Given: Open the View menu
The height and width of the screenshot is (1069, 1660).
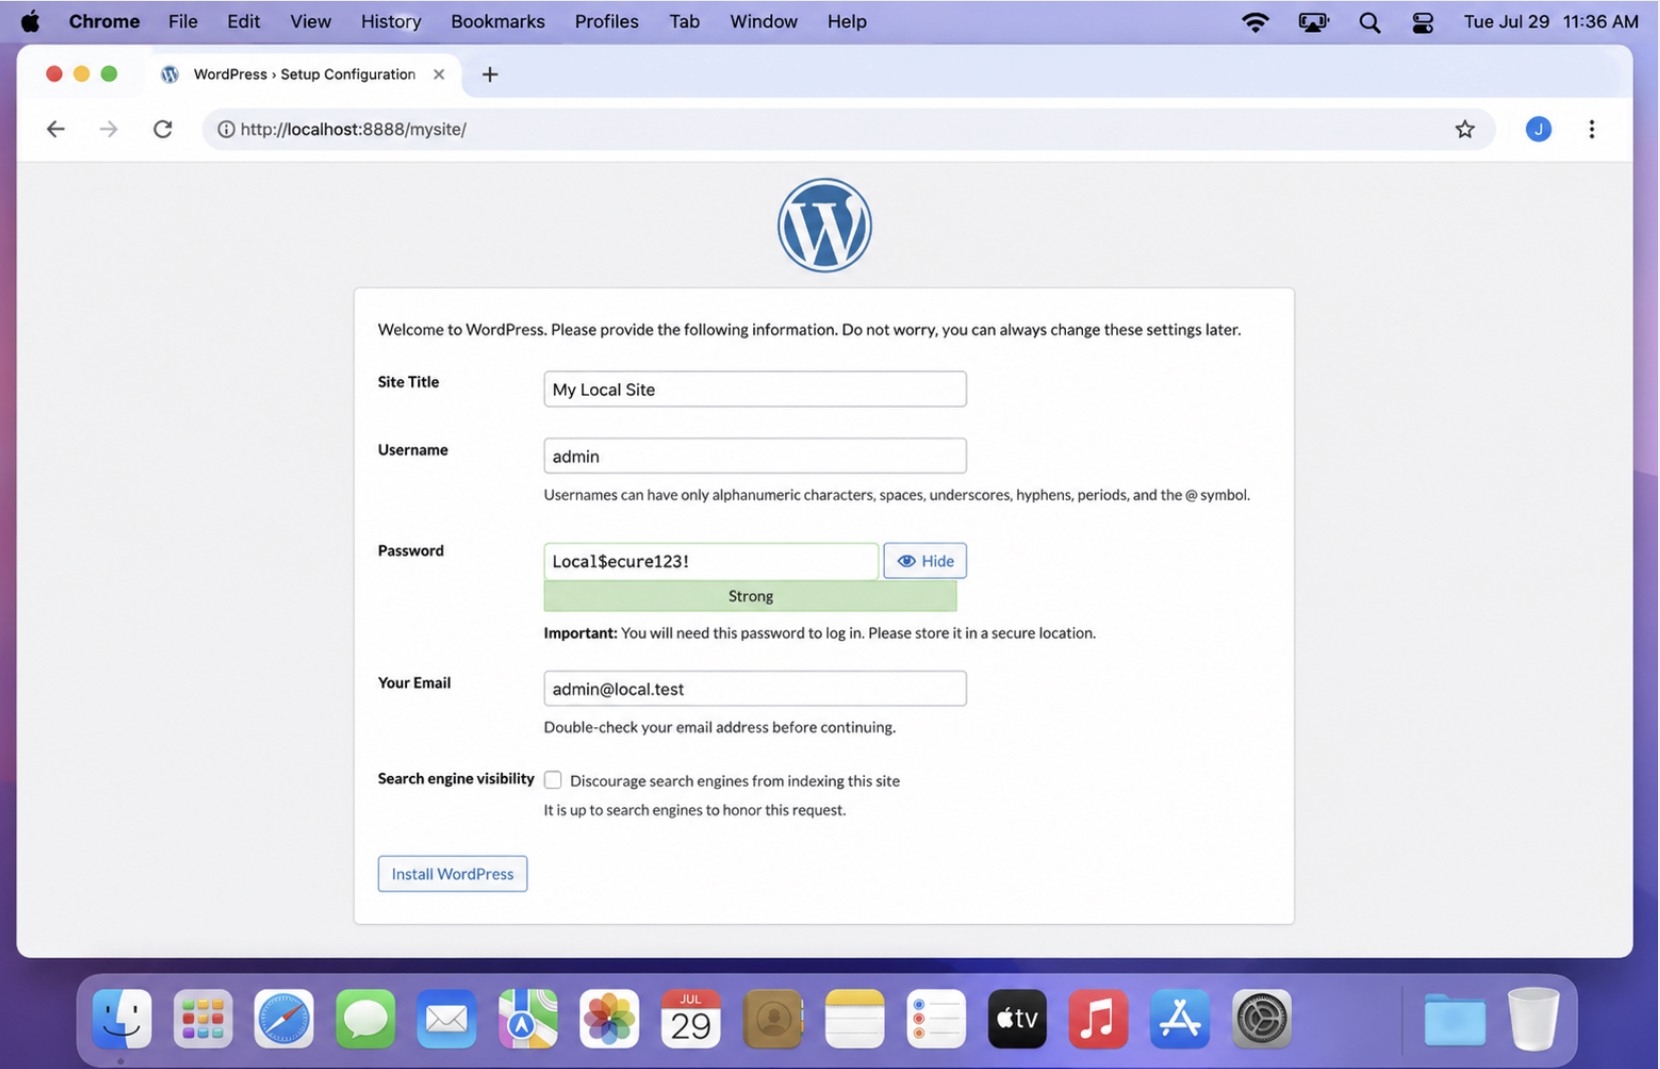Looking at the screenshot, I should click(311, 21).
